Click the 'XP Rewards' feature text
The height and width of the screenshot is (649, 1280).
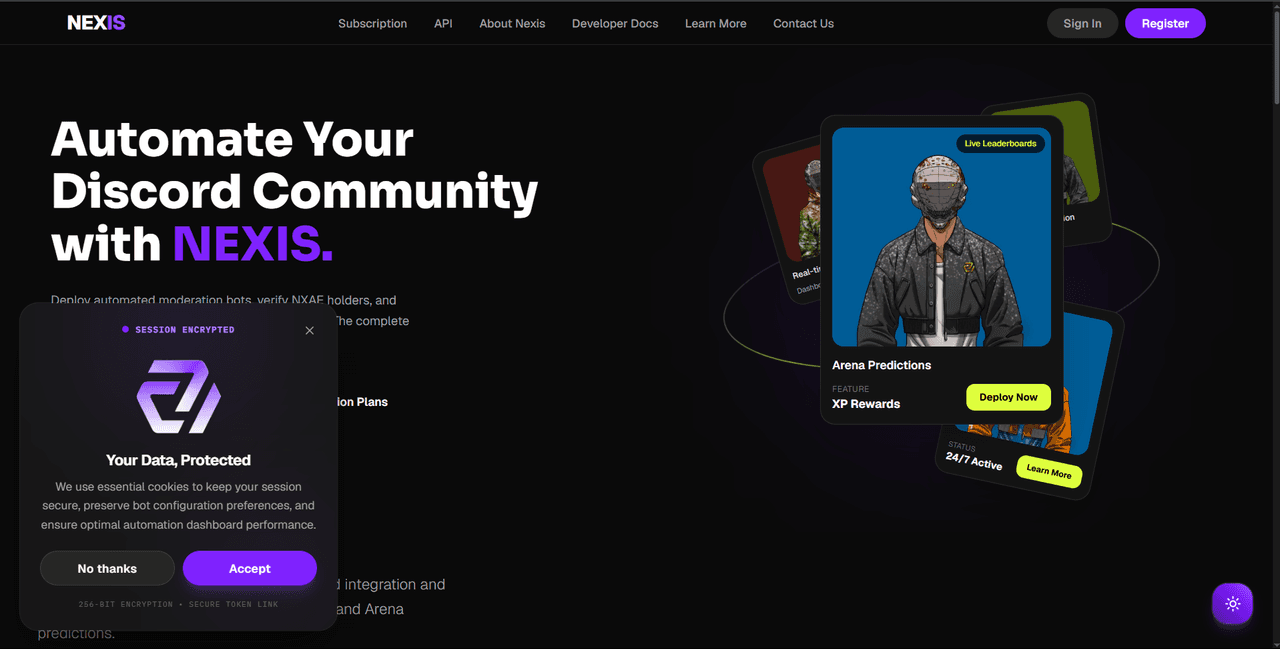coord(866,404)
